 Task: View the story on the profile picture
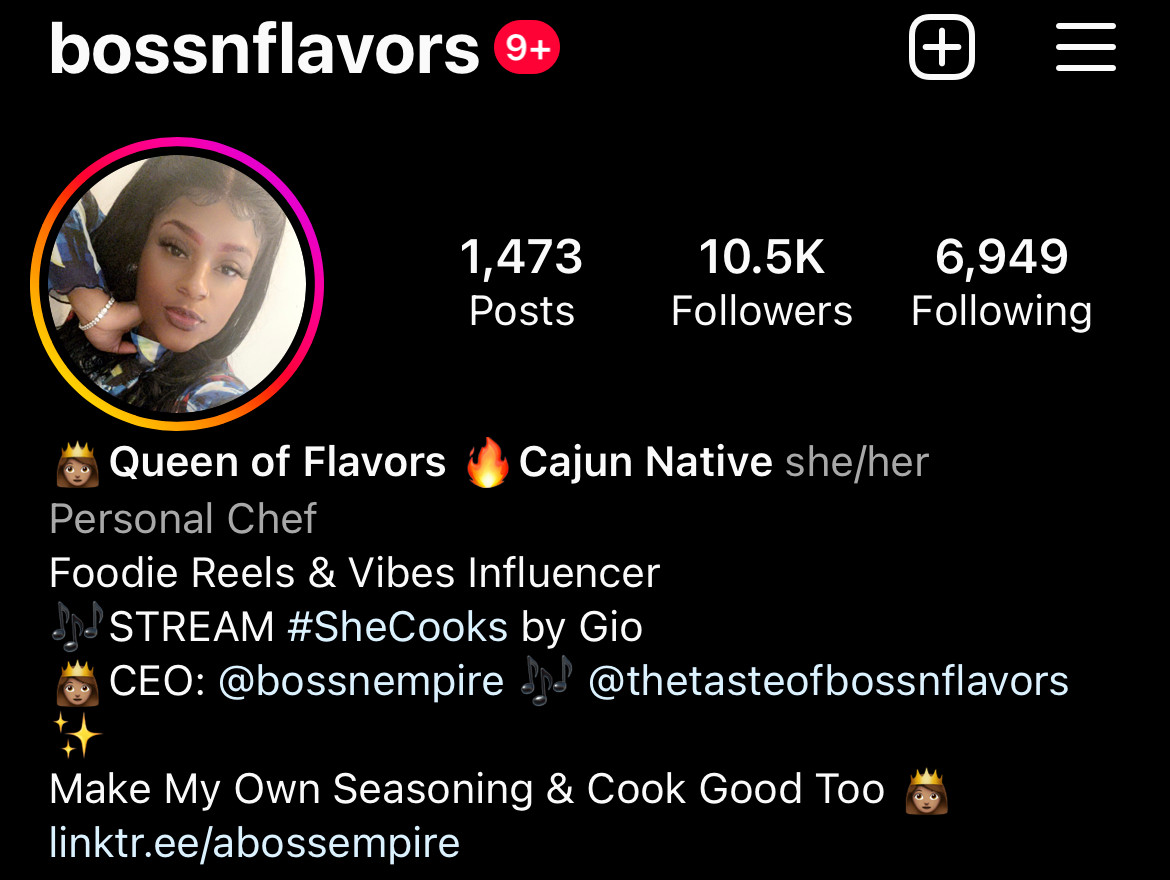pos(177,284)
